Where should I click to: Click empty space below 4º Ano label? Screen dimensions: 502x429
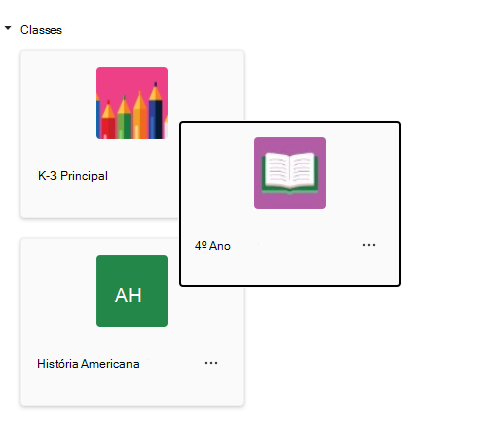click(x=290, y=268)
